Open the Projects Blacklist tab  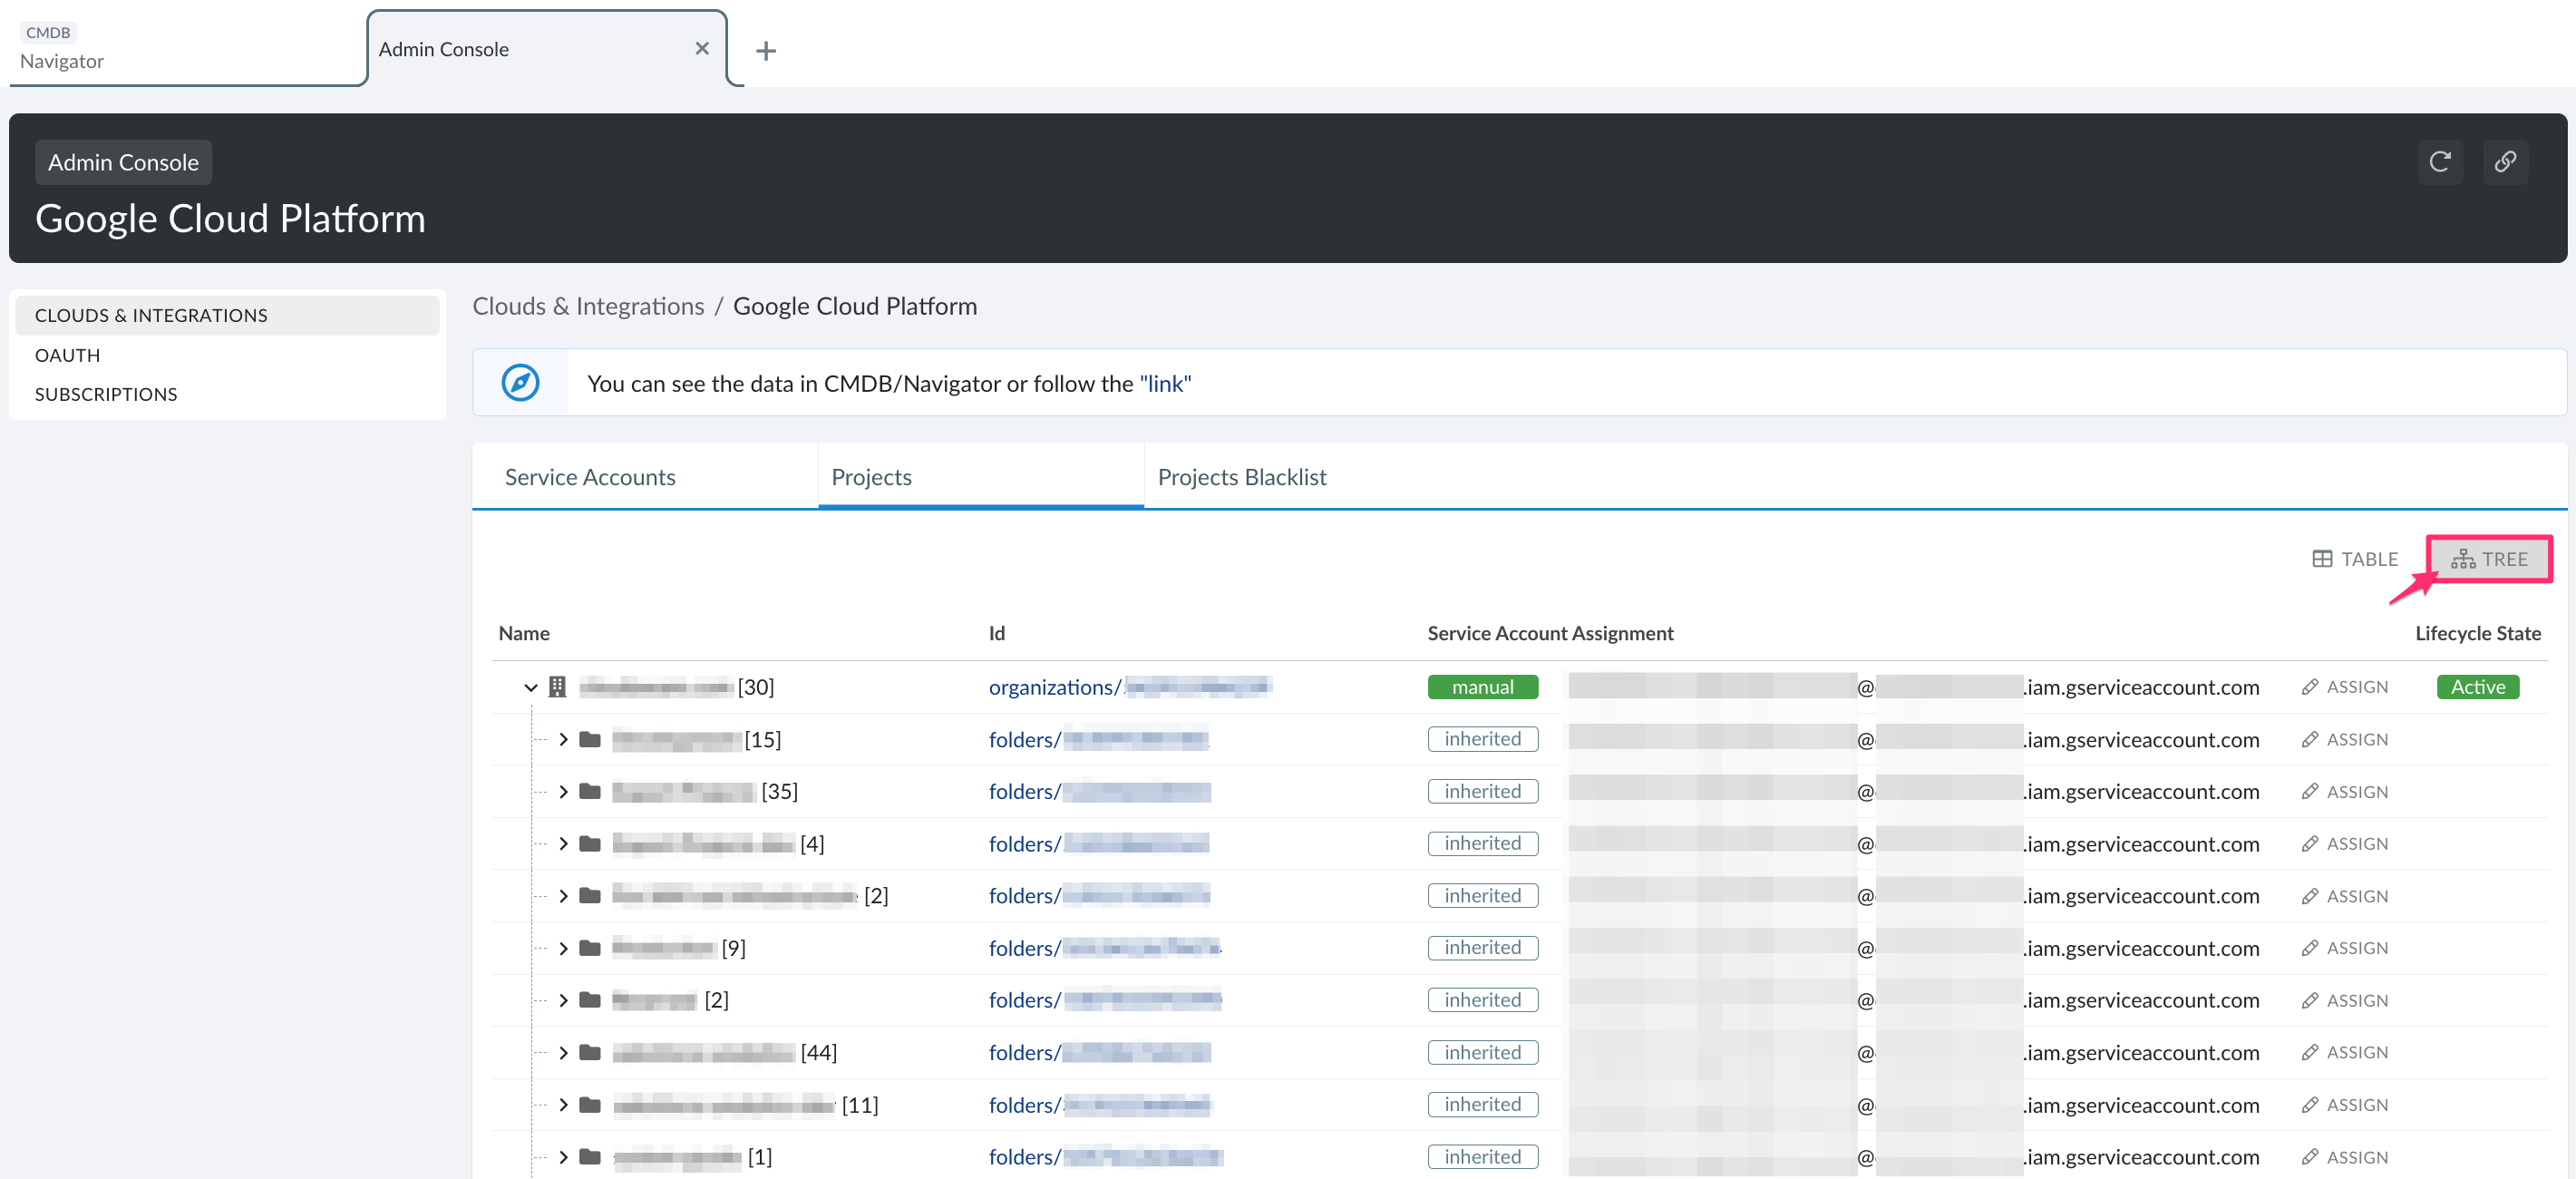click(x=1241, y=477)
